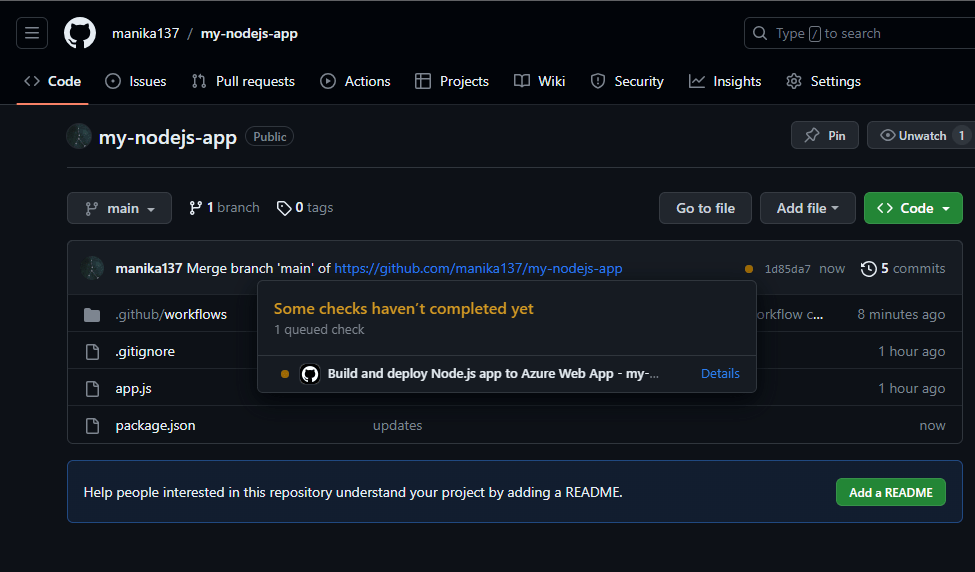Open the hamburger navigation menu

pos(32,33)
